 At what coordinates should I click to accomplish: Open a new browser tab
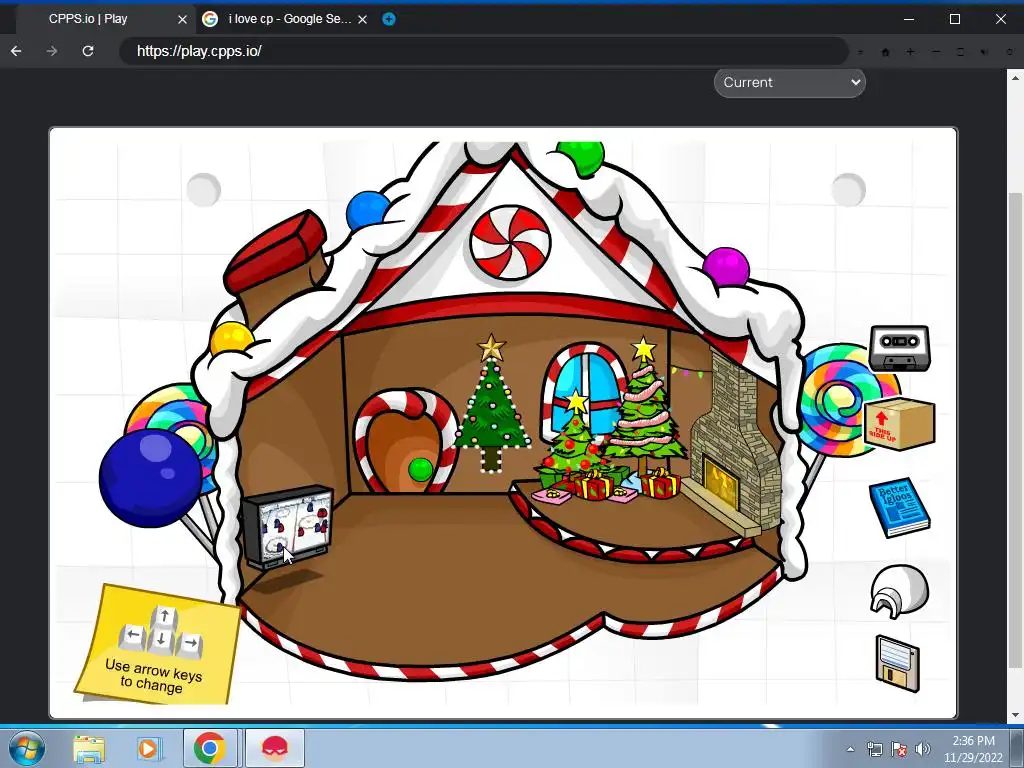click(x=389, y=19)
